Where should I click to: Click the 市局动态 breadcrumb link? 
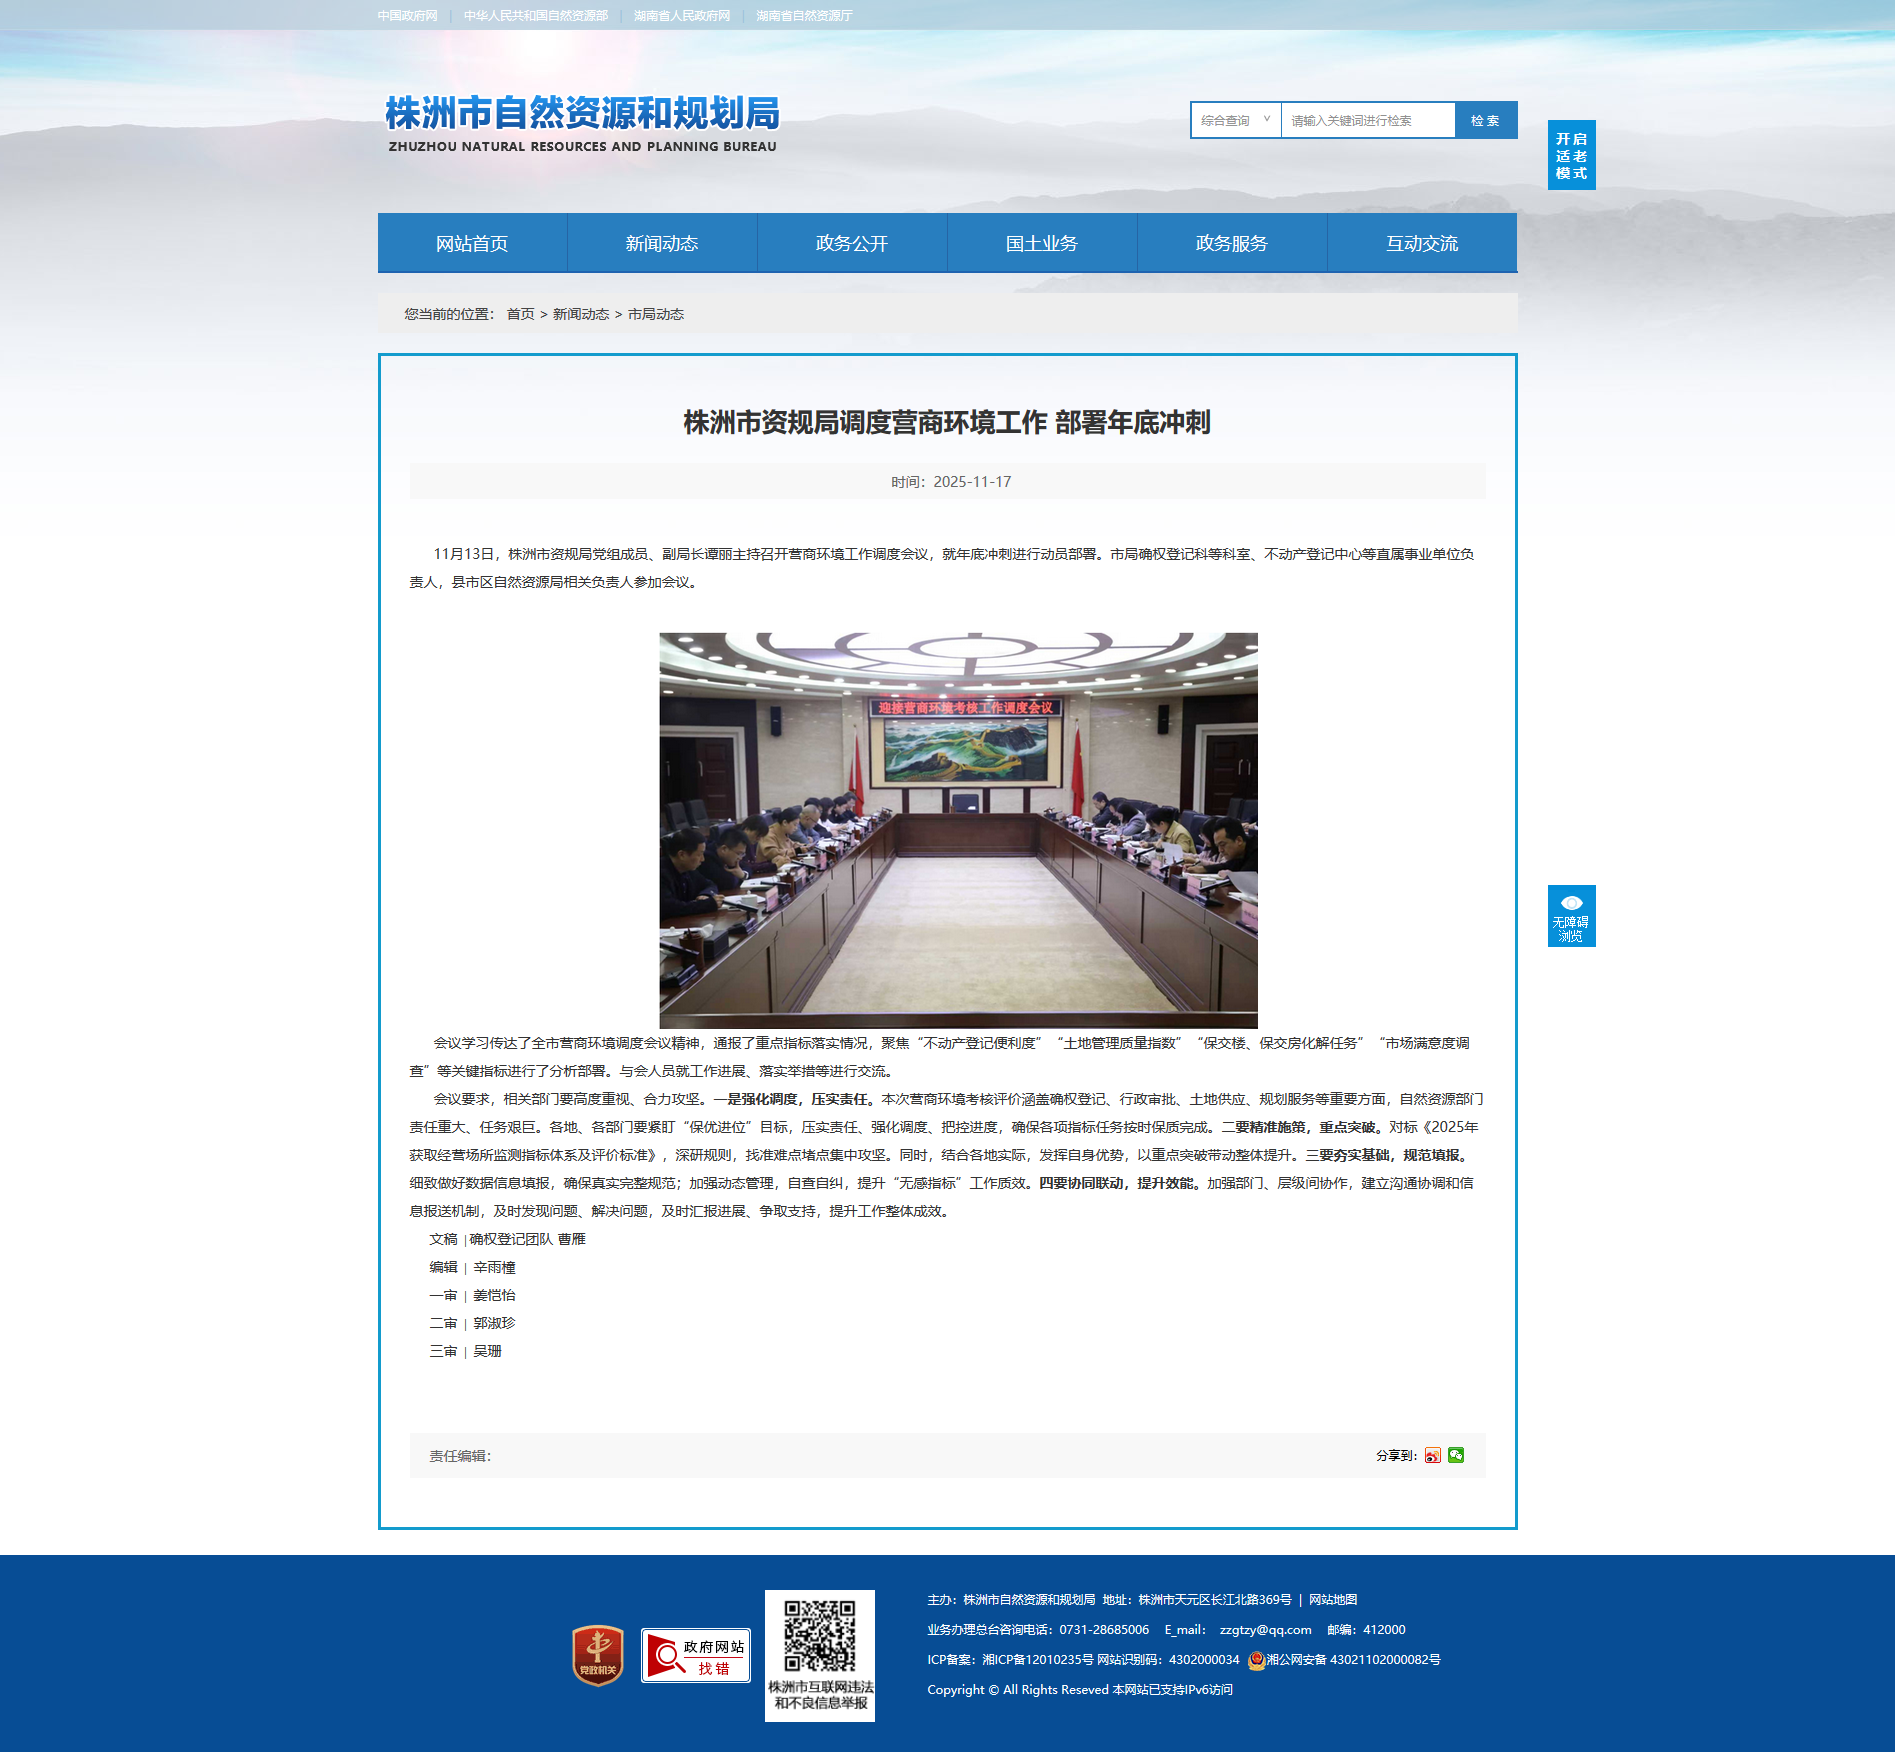click(x=656, y=314)
